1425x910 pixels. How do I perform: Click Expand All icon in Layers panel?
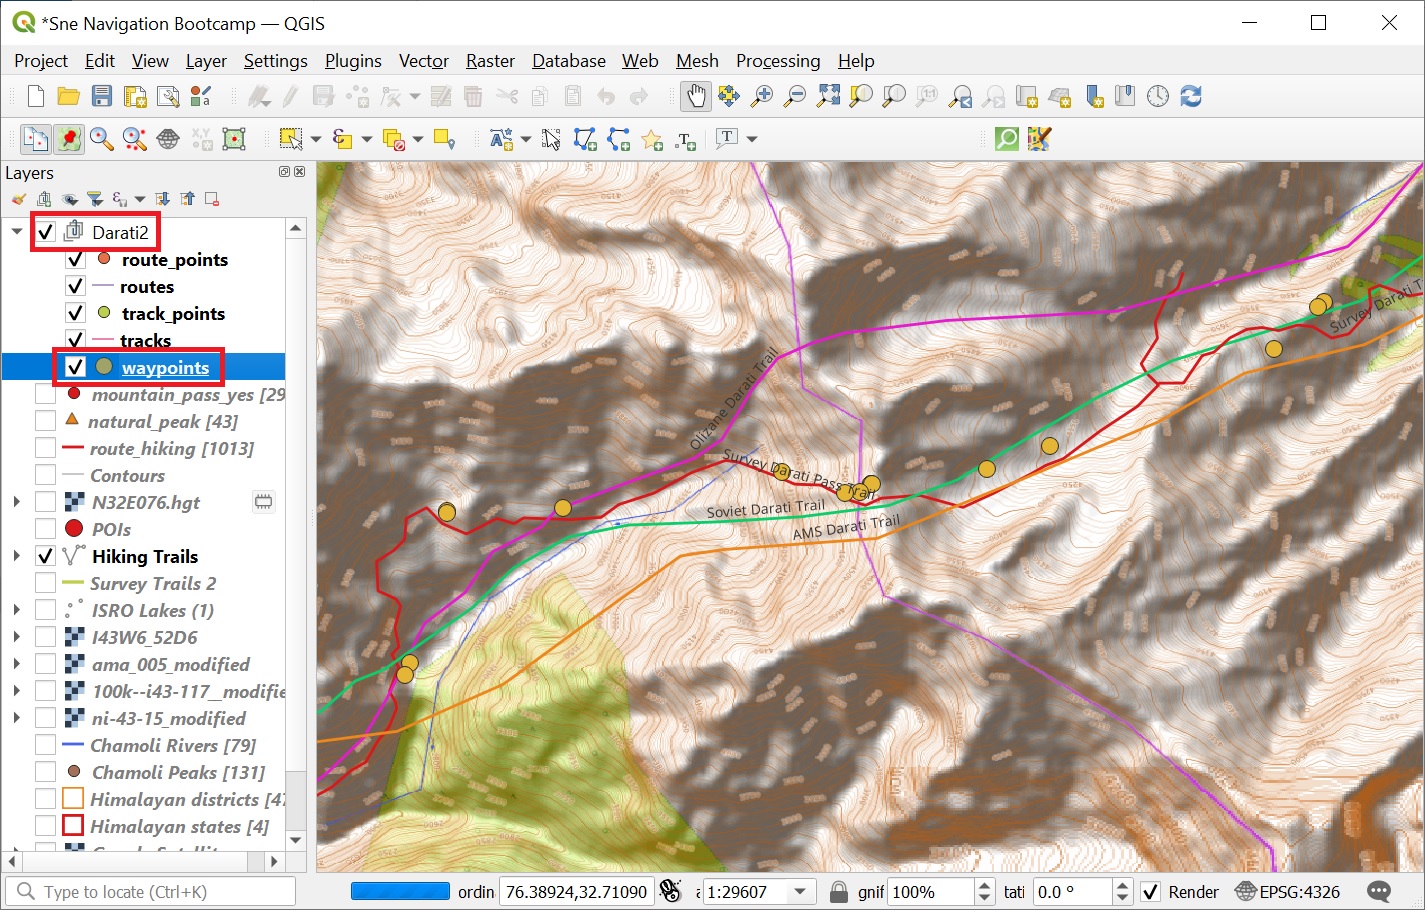point(163,199)
